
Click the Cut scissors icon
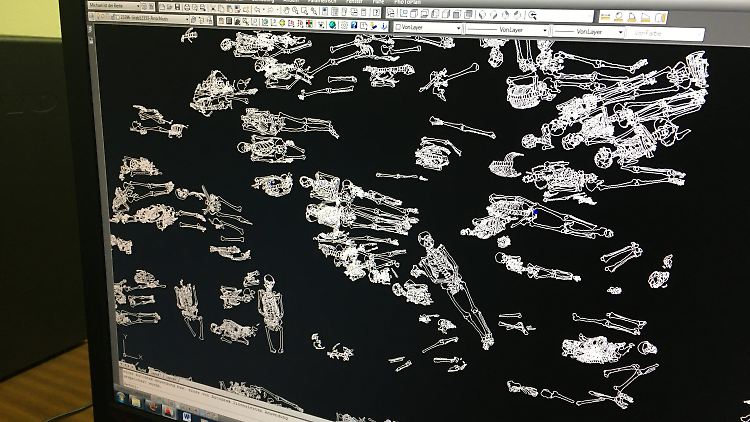pyautogui.click(x=213, y=9)
